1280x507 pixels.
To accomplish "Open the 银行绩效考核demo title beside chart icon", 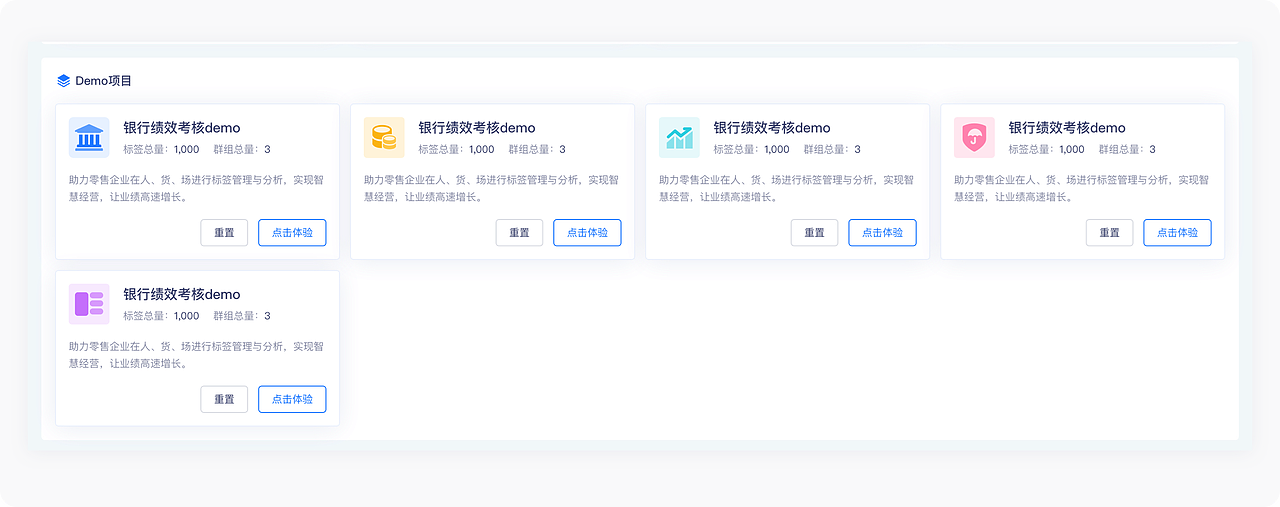I will pyautogui.click(x=772, y=128).
